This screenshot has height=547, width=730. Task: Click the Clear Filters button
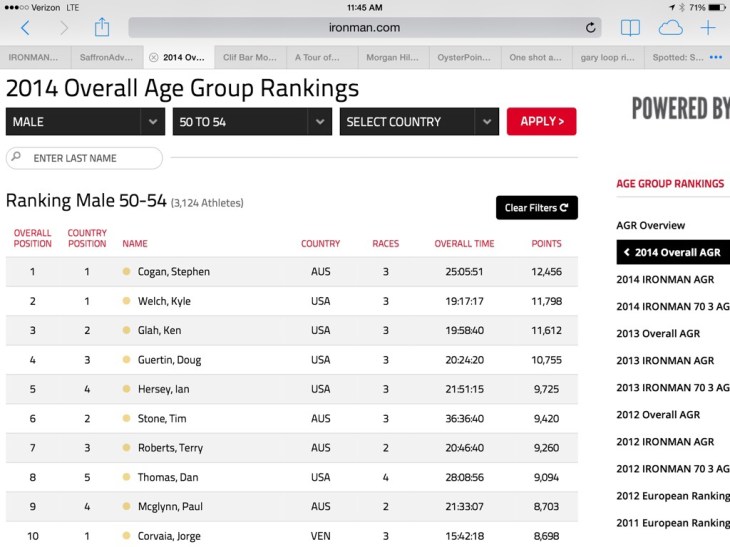[x=536, y=208]
